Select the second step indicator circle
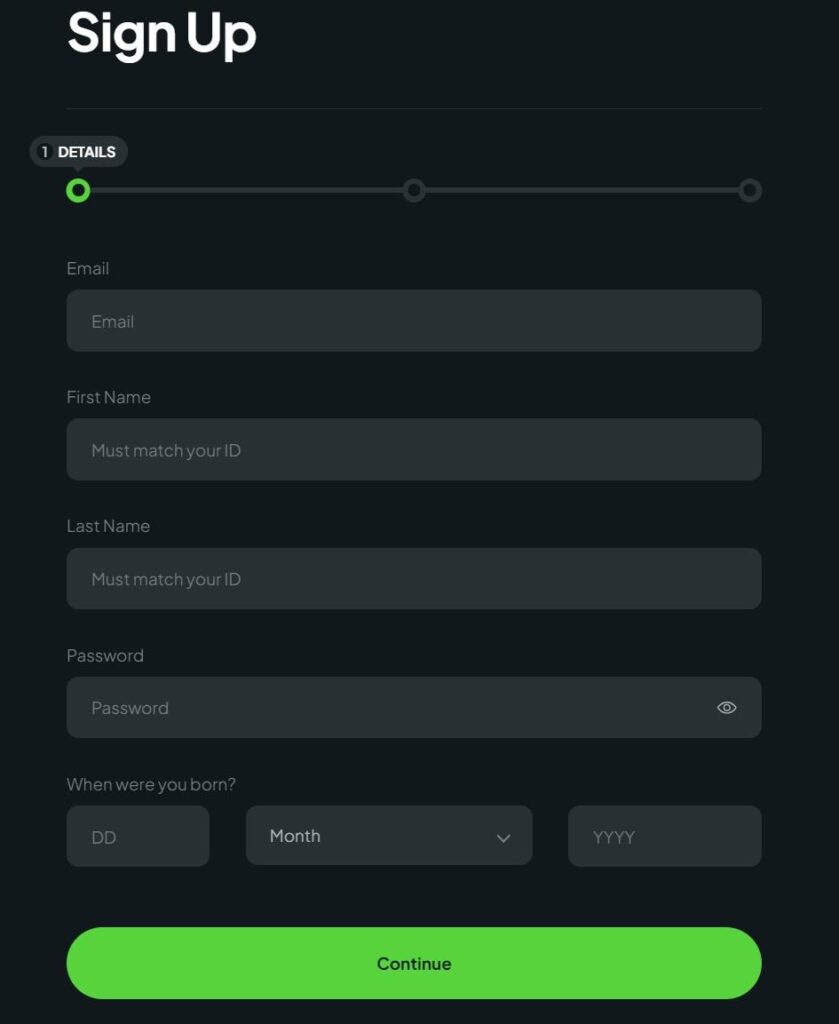Screen dimensions: 839x1024 [415, 190]
